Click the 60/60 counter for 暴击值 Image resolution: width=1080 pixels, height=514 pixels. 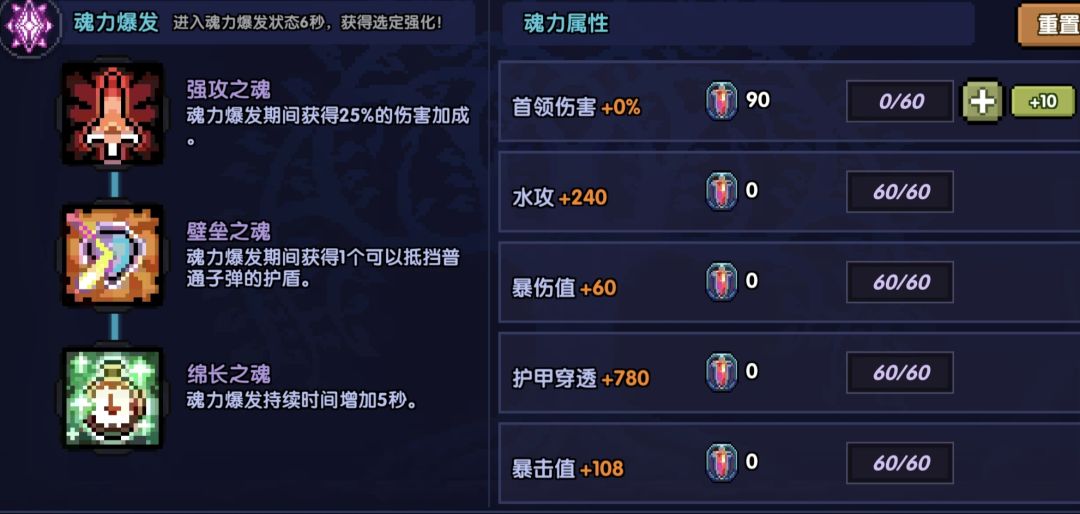[x=900, y=463]
